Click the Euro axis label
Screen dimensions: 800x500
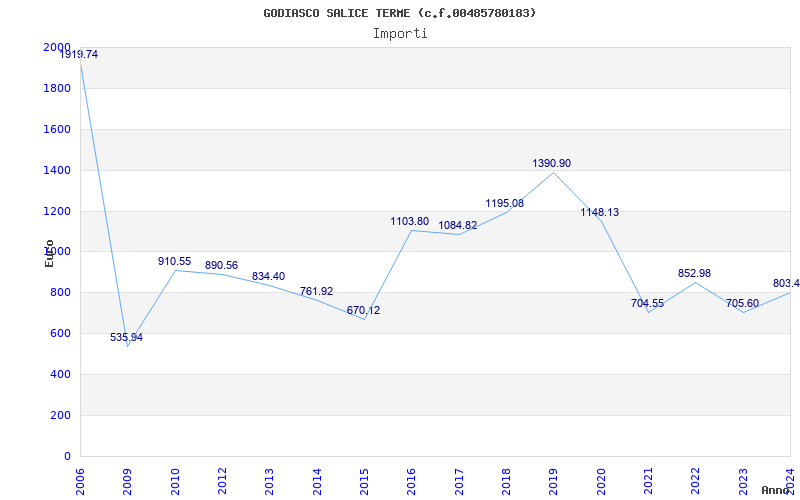[49, 253]
